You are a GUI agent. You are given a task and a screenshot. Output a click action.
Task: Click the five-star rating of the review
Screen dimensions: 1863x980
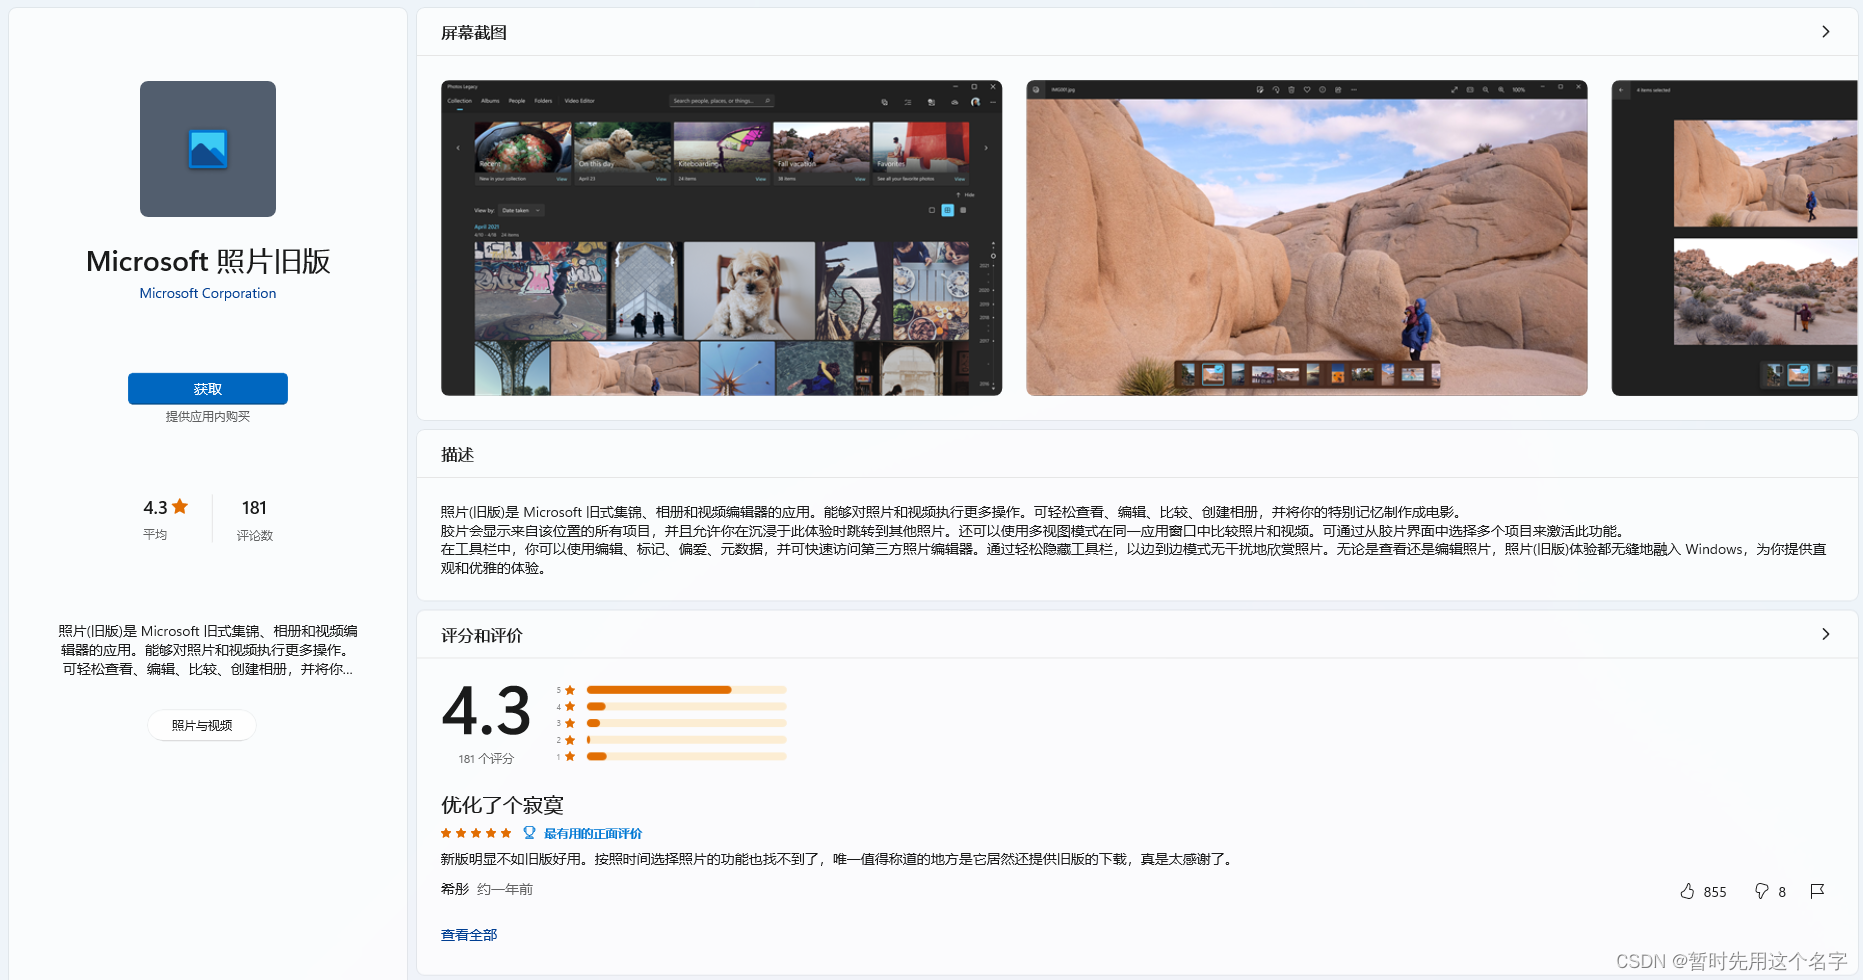476,833
